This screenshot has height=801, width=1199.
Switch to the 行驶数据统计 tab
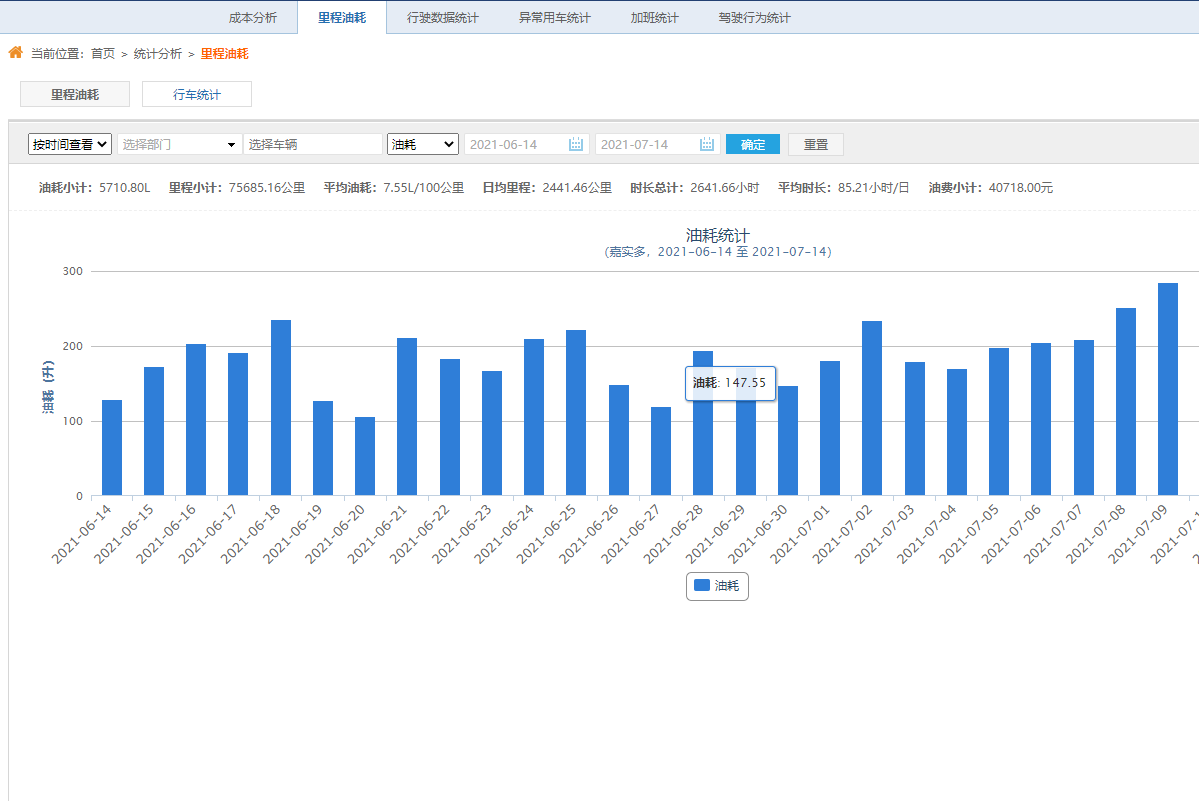(x=443, y=18)
